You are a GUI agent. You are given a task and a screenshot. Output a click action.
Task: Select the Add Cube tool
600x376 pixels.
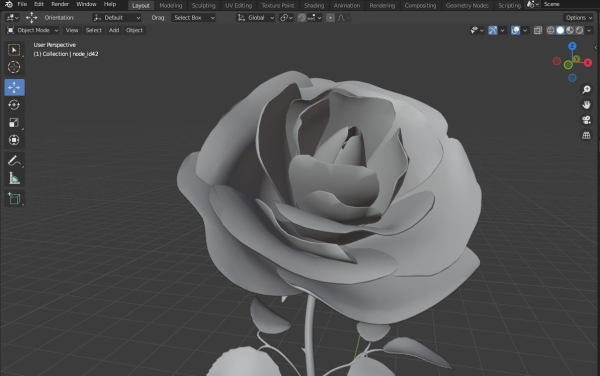point(14,199)
